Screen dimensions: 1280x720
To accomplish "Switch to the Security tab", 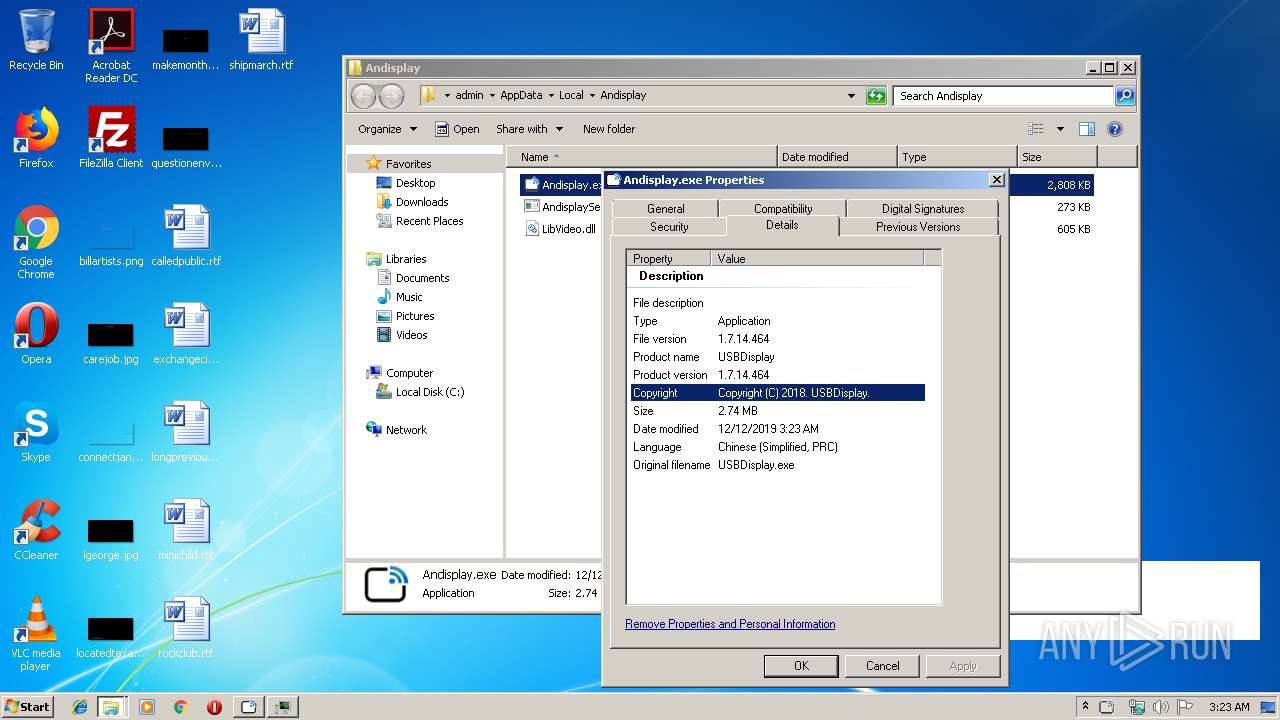I will coord(669,227).
